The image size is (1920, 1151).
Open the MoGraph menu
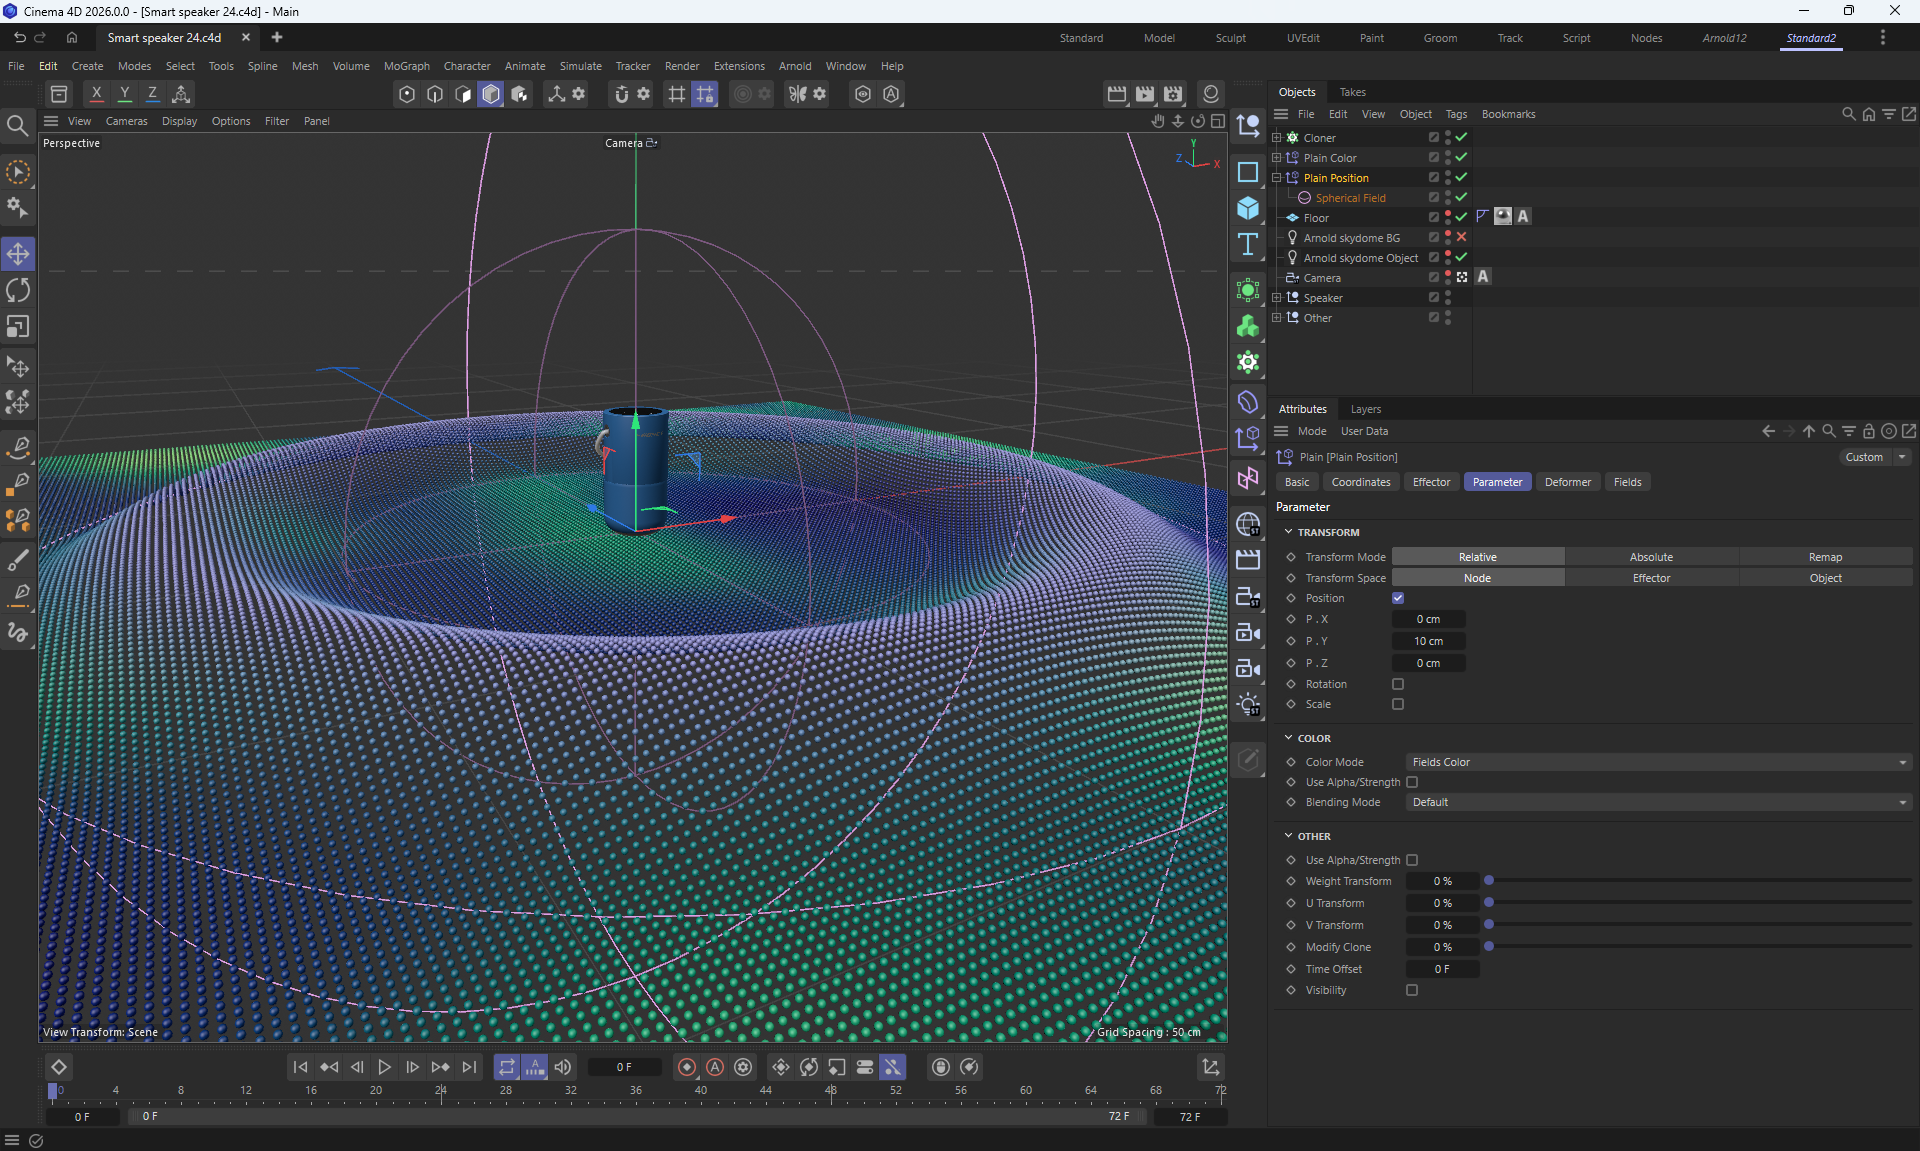(x=406, y=66)
